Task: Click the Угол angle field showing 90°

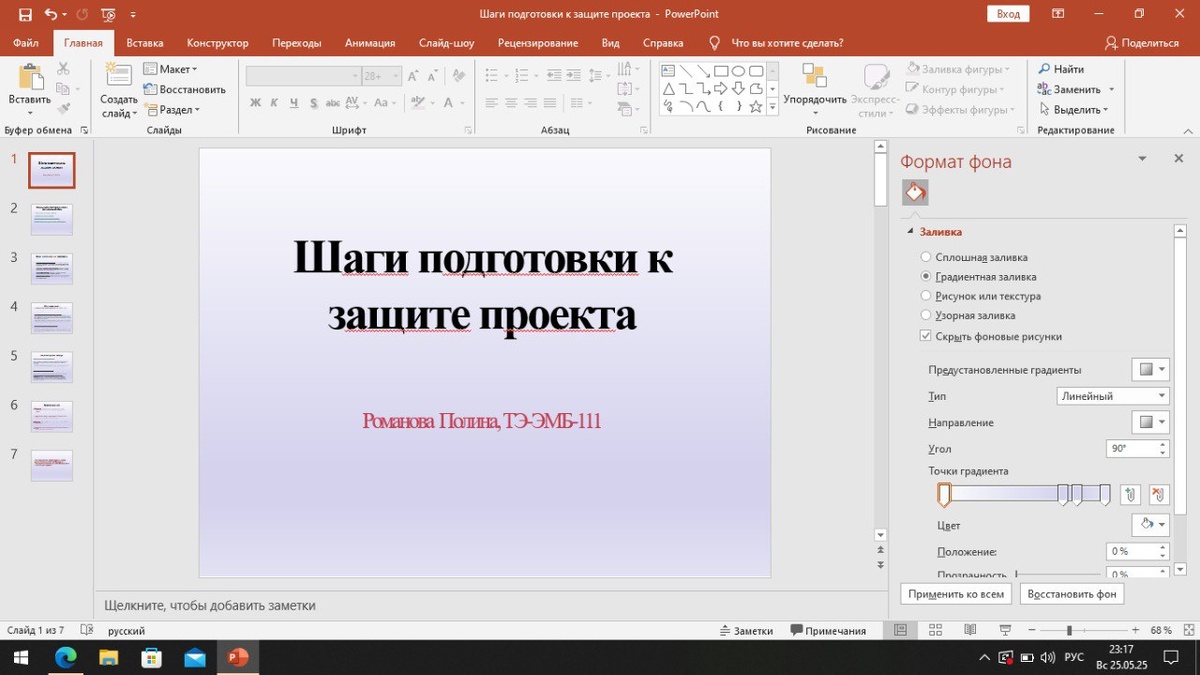Action: [1138, 449]
